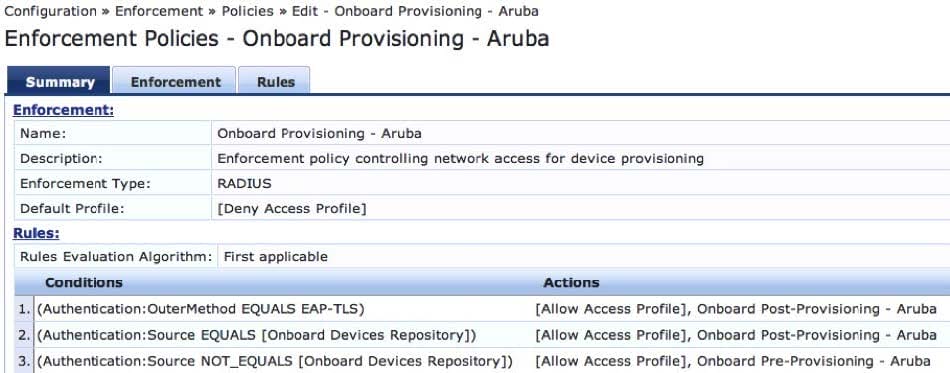Viewport: 950px width, 373px height.
Task: Click the Rules section heading link
Action: click(x=36, y=233)
